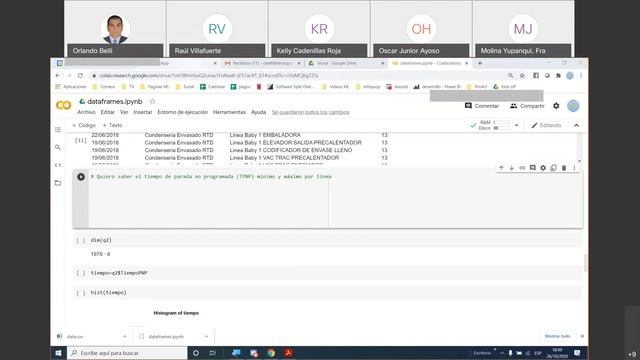
Task: Open search sidebar icon in Colab
Action: [x=58, y=147]
